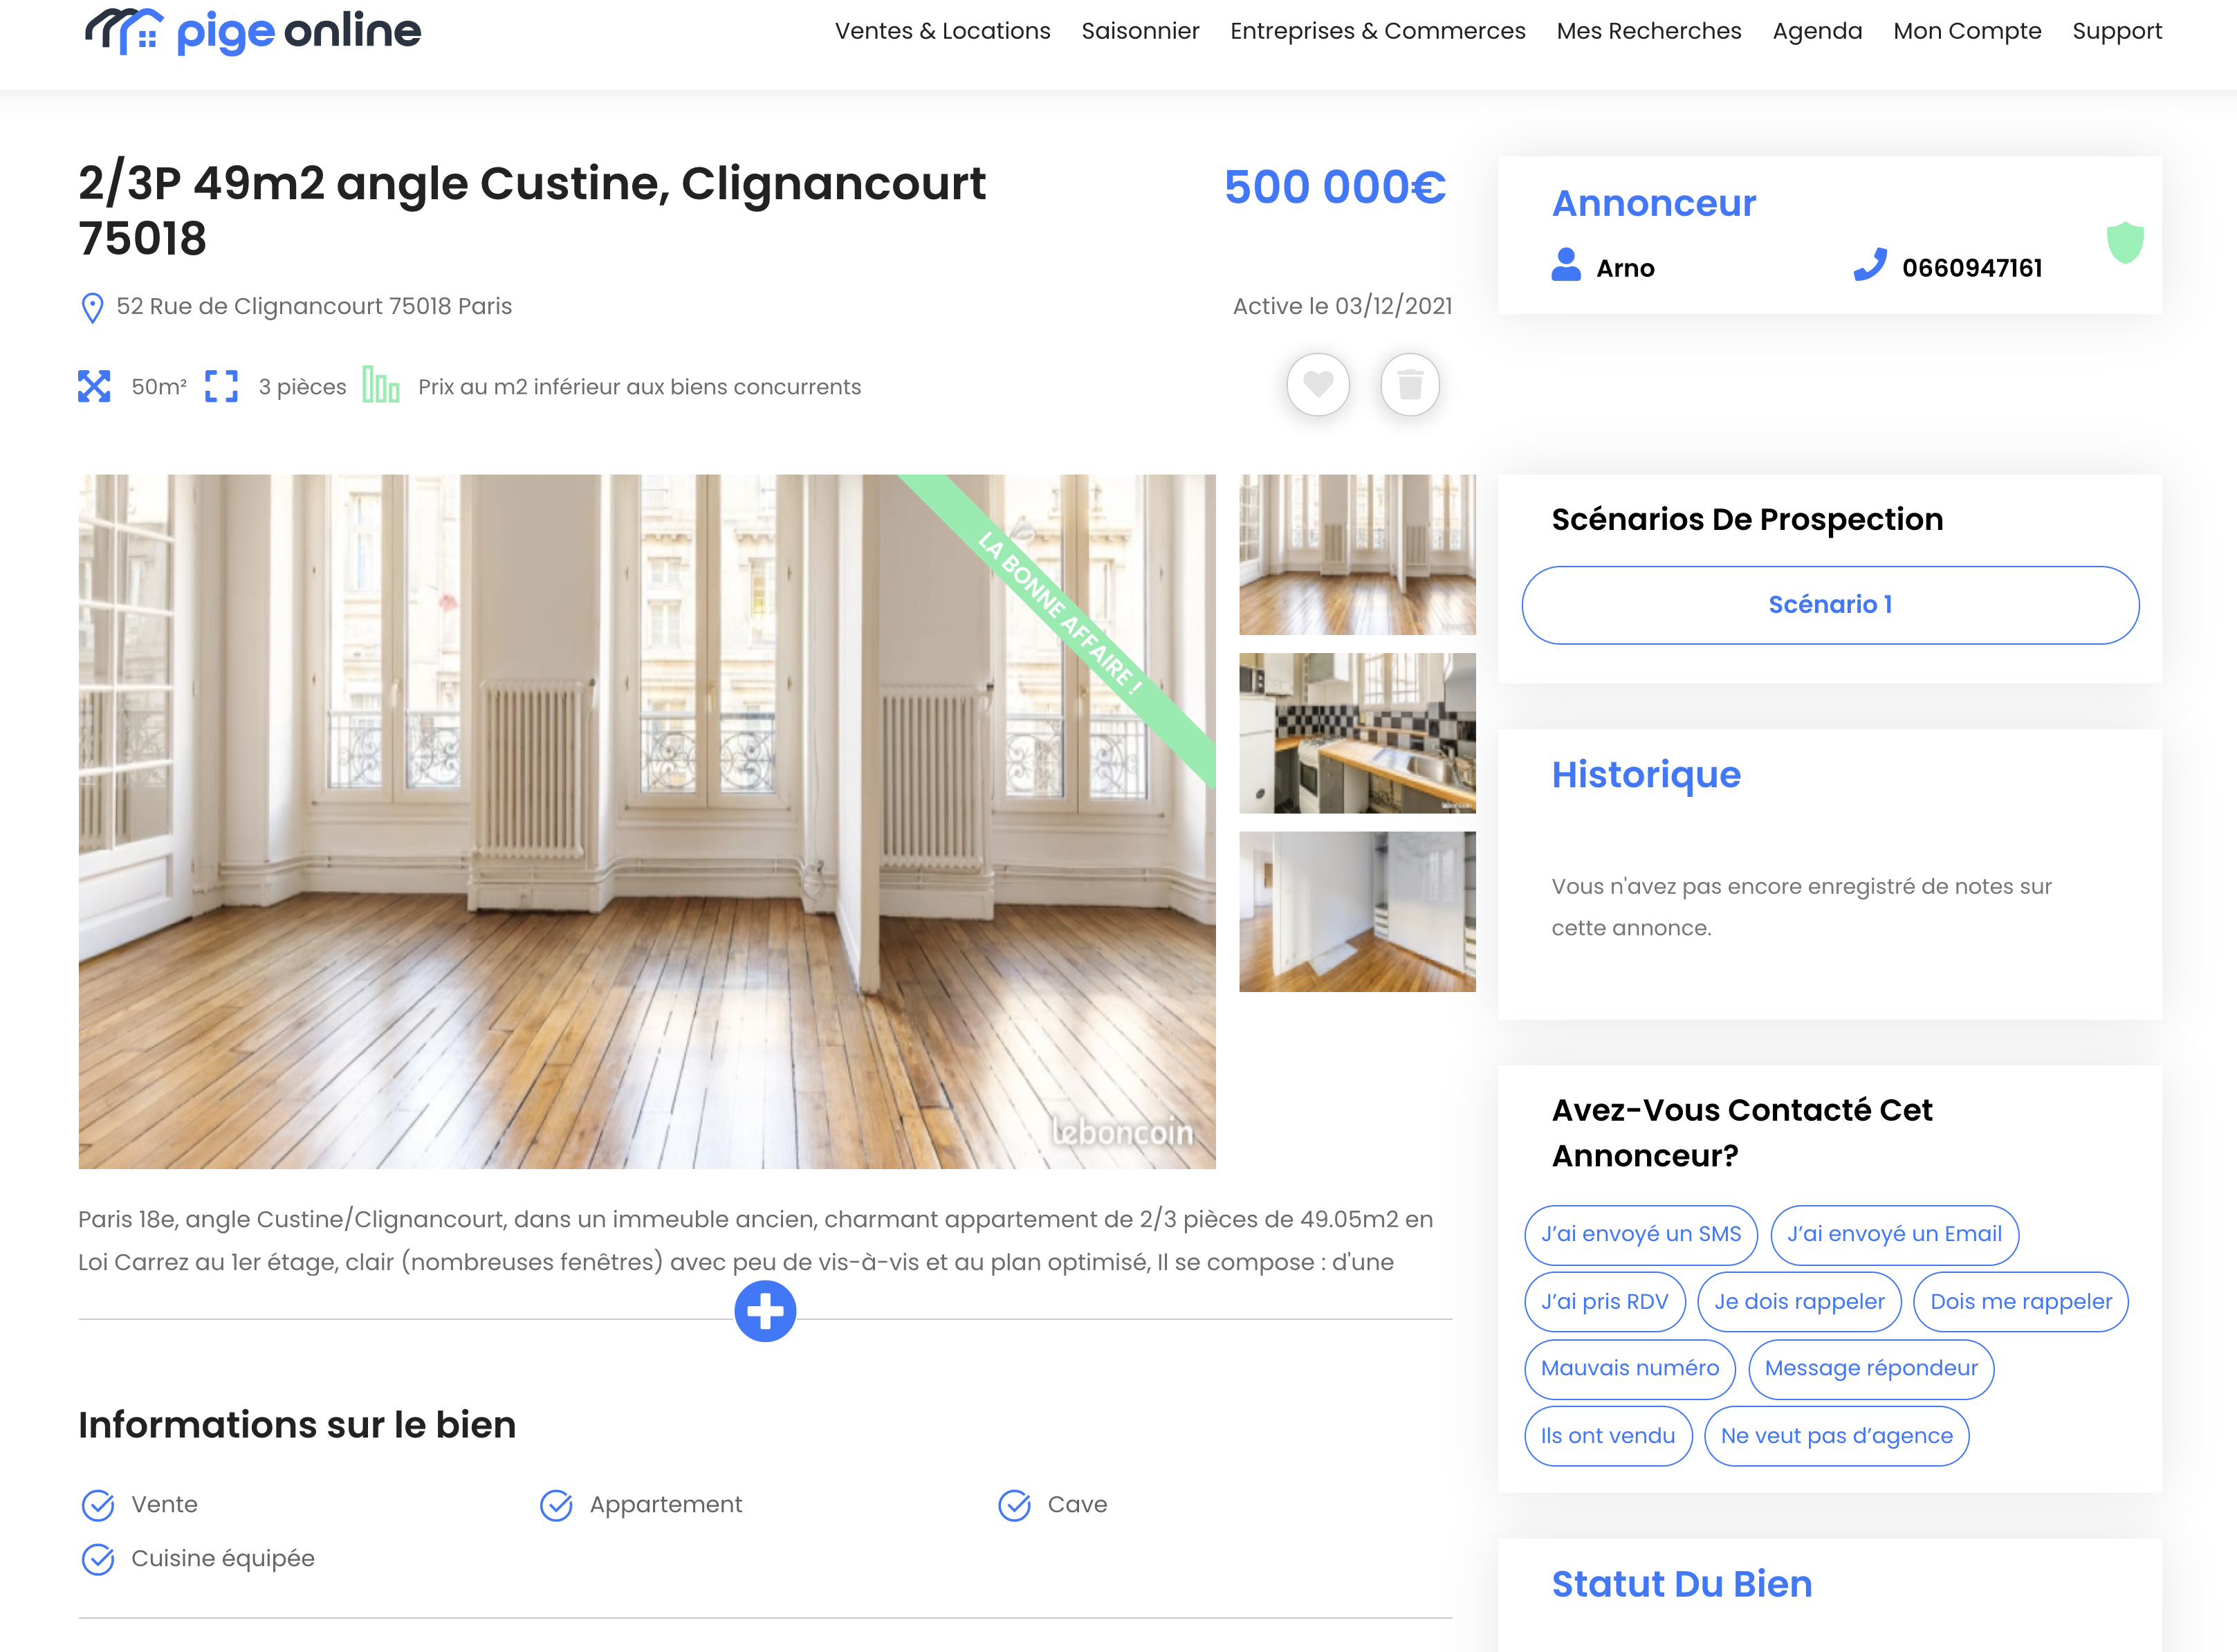The image size is (2237, 1652).
Task: Open Ventes & Locations menu
Action: click(x=943, y=31)
